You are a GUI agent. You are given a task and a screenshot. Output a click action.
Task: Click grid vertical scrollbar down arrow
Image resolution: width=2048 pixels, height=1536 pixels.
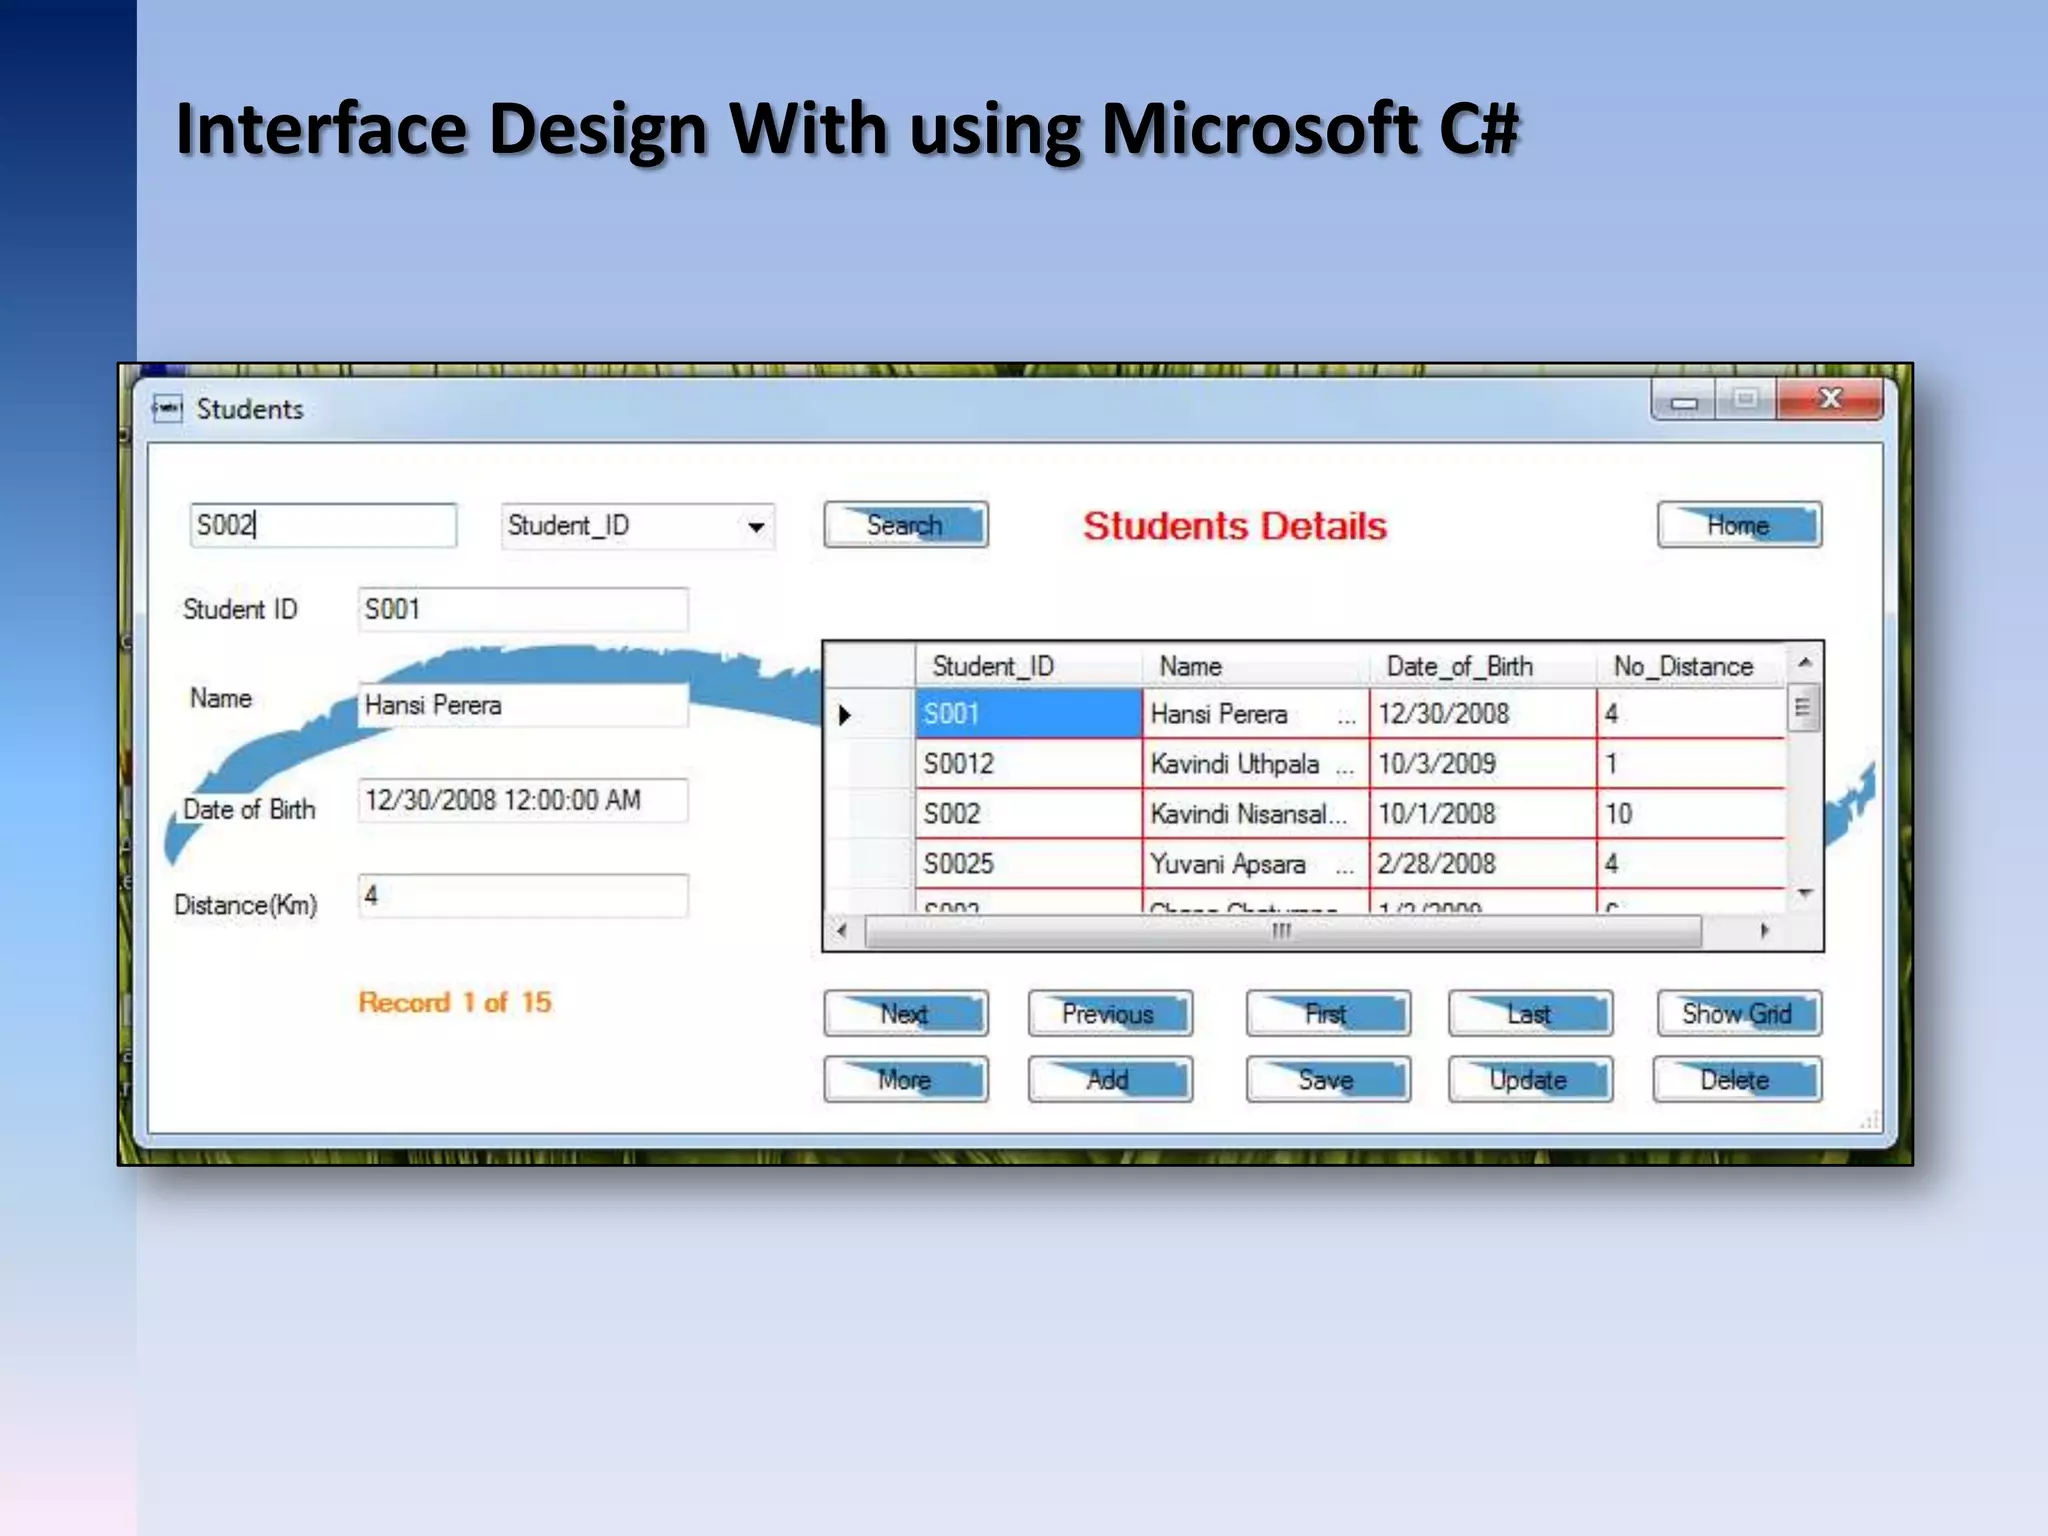click(x=1804, y=893)
